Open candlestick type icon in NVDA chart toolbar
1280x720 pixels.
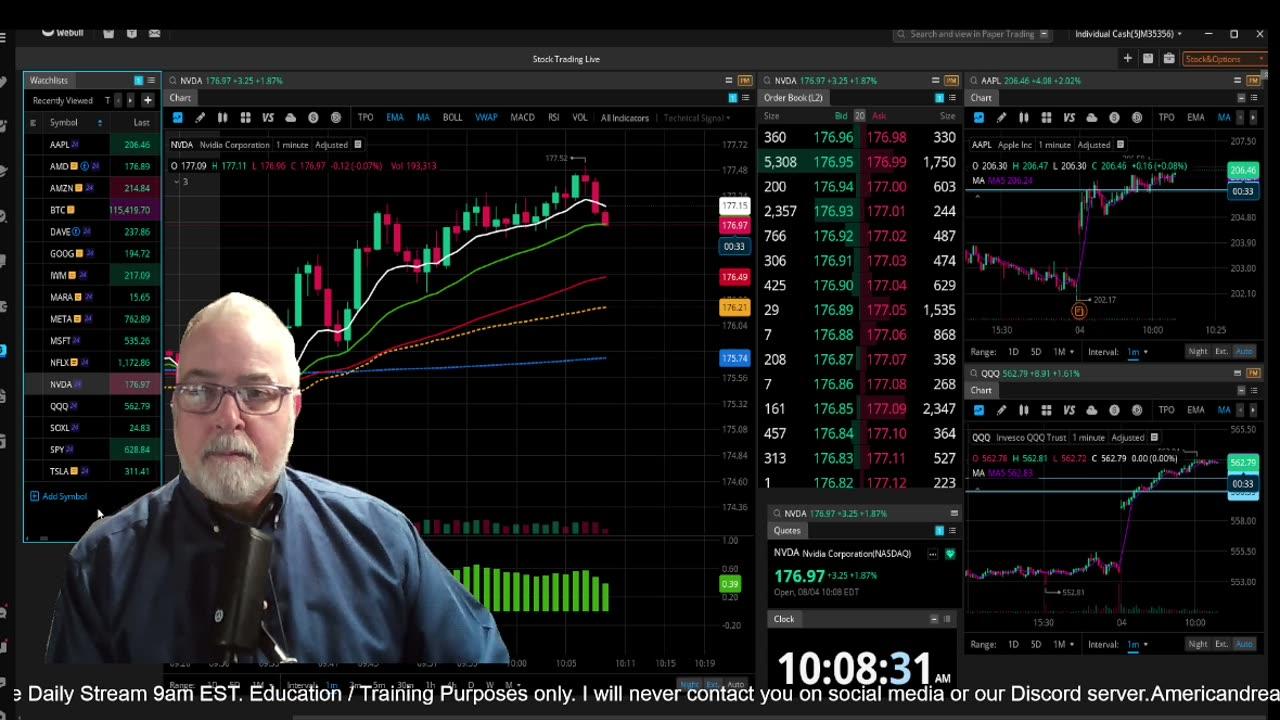(222, 118)
